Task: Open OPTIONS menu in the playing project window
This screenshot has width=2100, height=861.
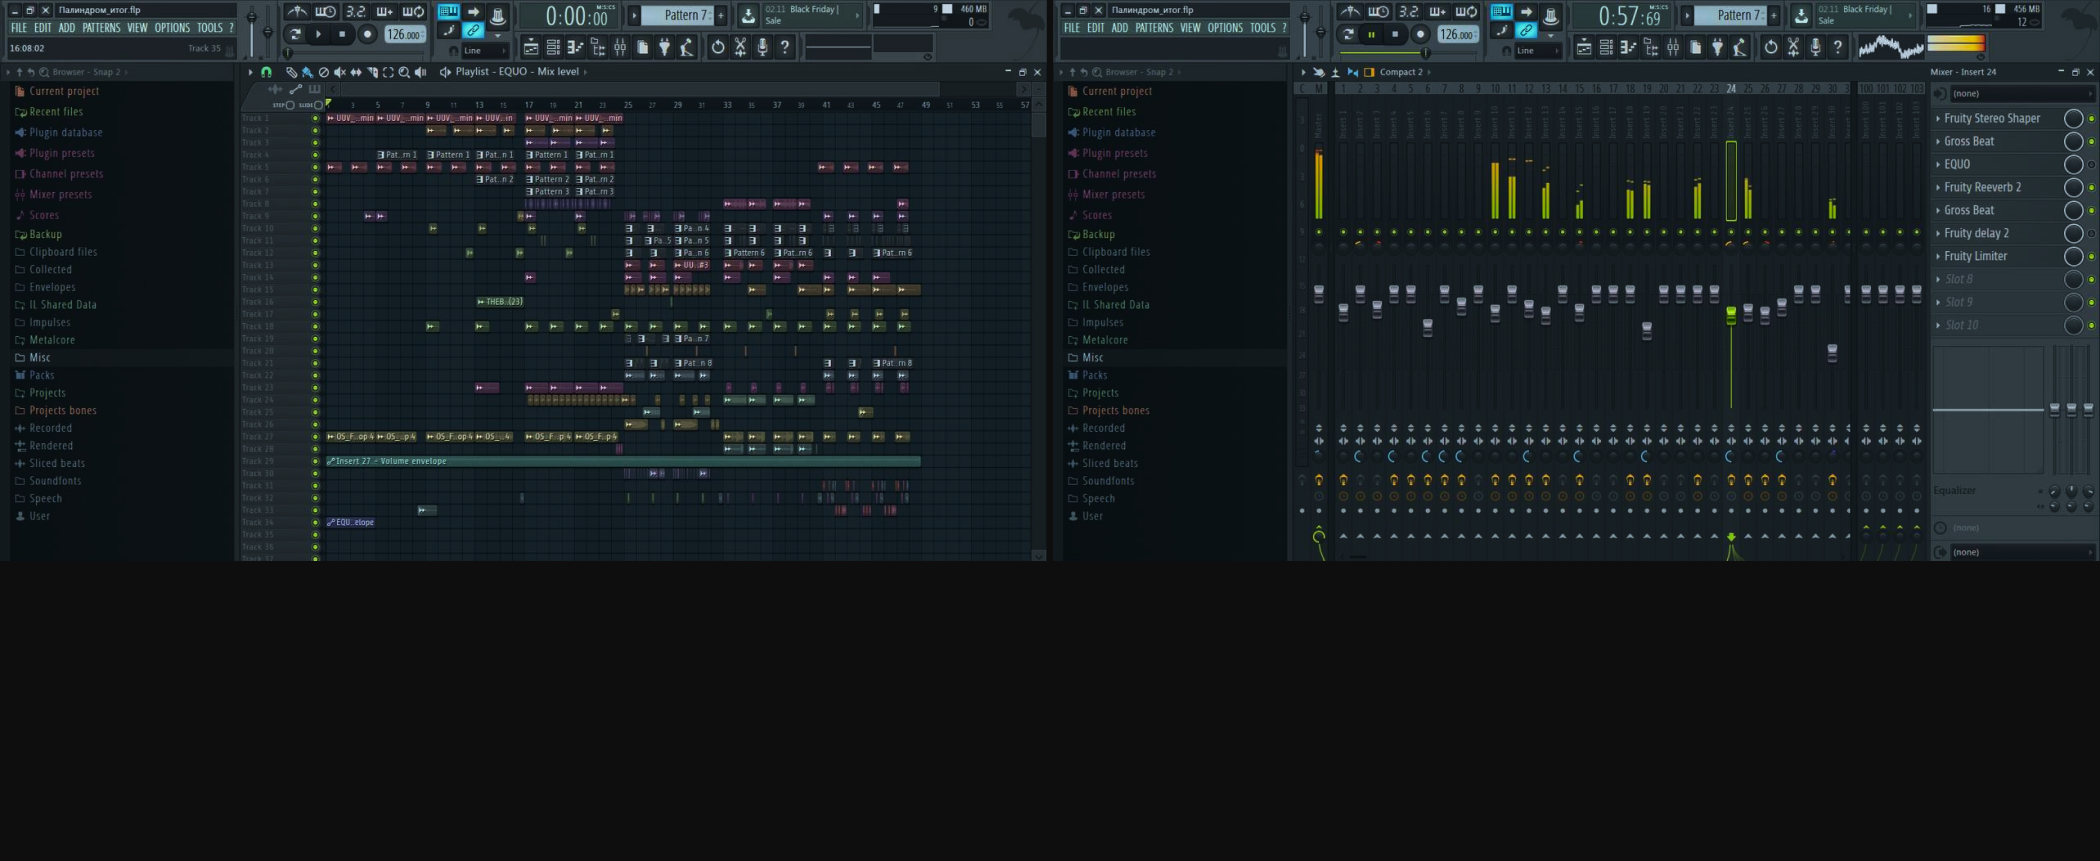Action: click(1224, 28)
